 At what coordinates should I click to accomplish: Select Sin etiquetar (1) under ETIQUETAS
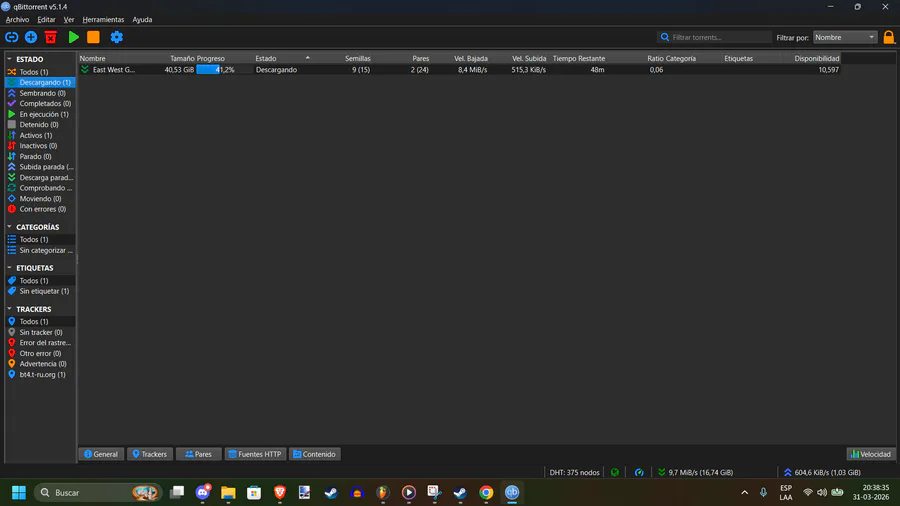coord(40,291)
